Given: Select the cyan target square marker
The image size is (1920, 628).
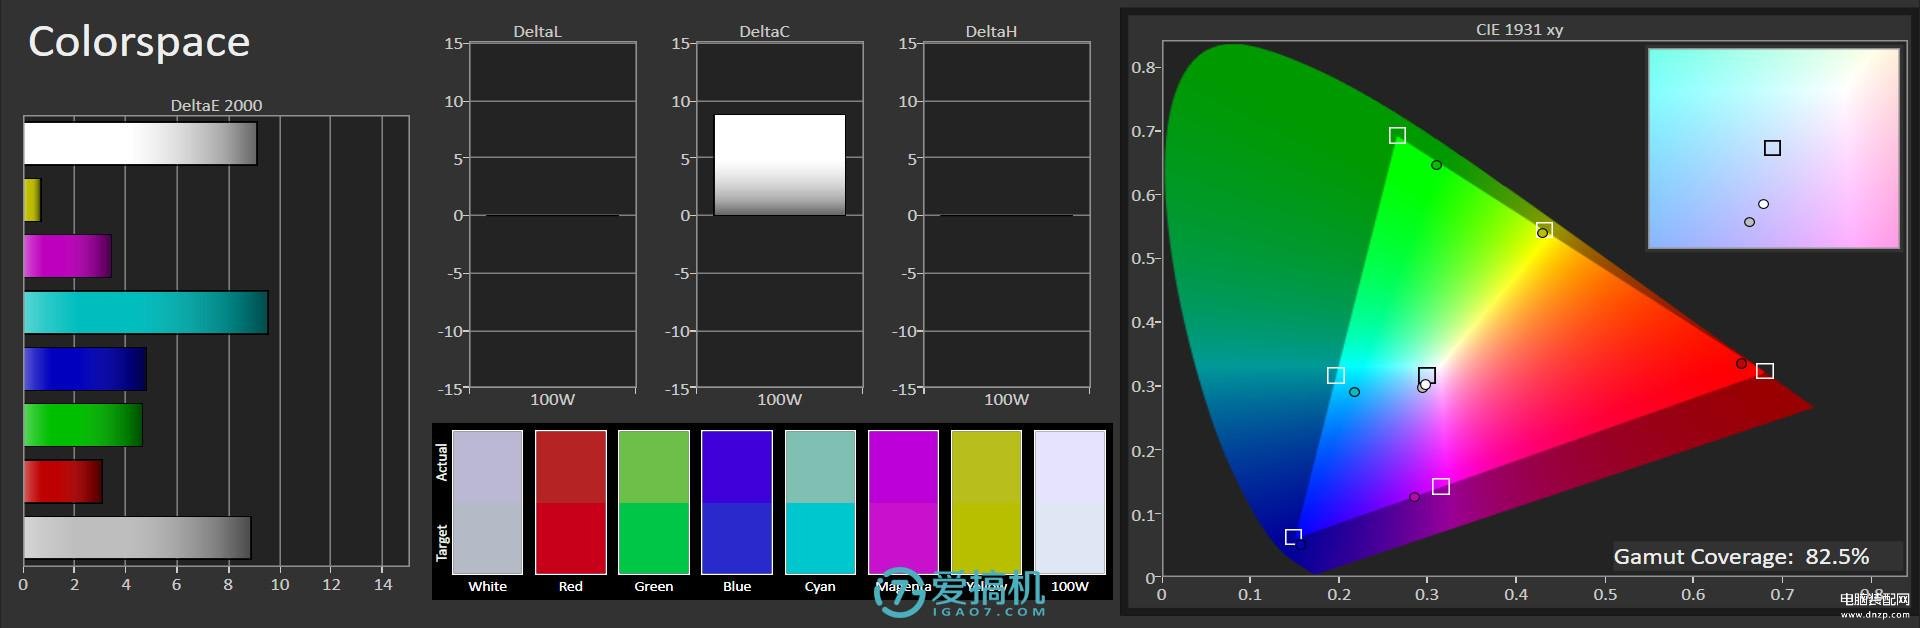Looking at the screenshot, I should point(1335,375).
